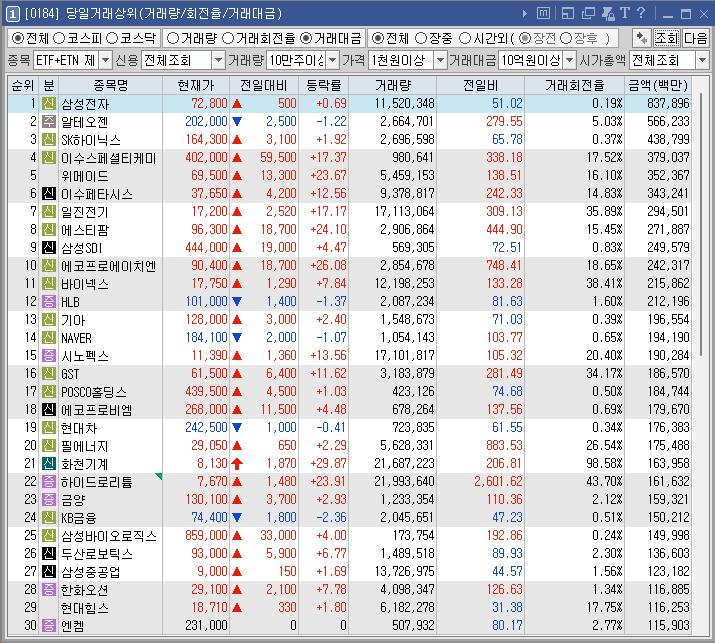
Task: Click the black 신 badge for 이수페타시스
Action: [49, 194]
